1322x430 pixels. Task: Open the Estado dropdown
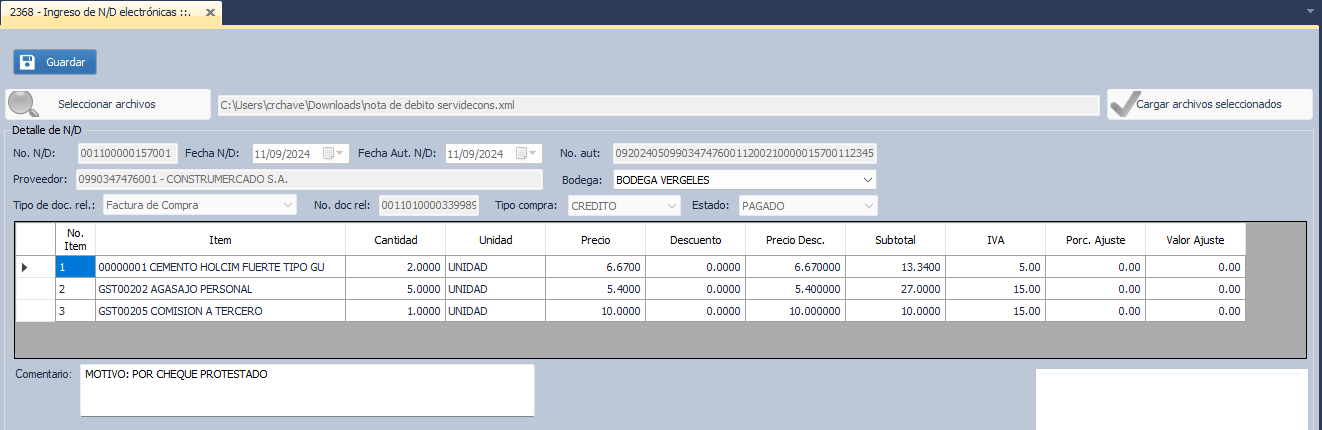pos(868,205)
